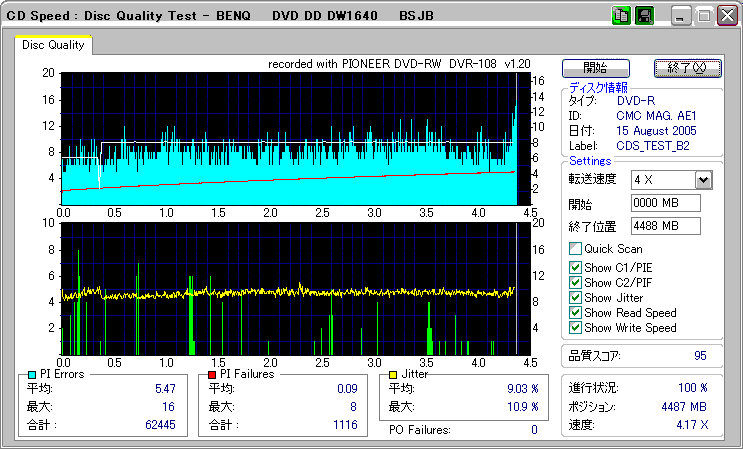Toggle the Quick Scan checkbox
Screen dimensions: 743x449
(x=575, y=249)
